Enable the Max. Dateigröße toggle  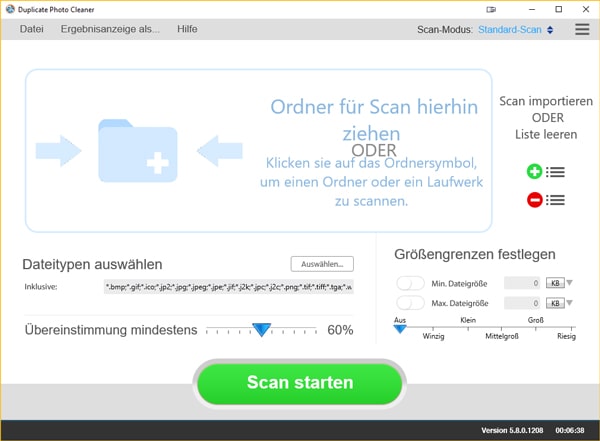pos(411,303)
